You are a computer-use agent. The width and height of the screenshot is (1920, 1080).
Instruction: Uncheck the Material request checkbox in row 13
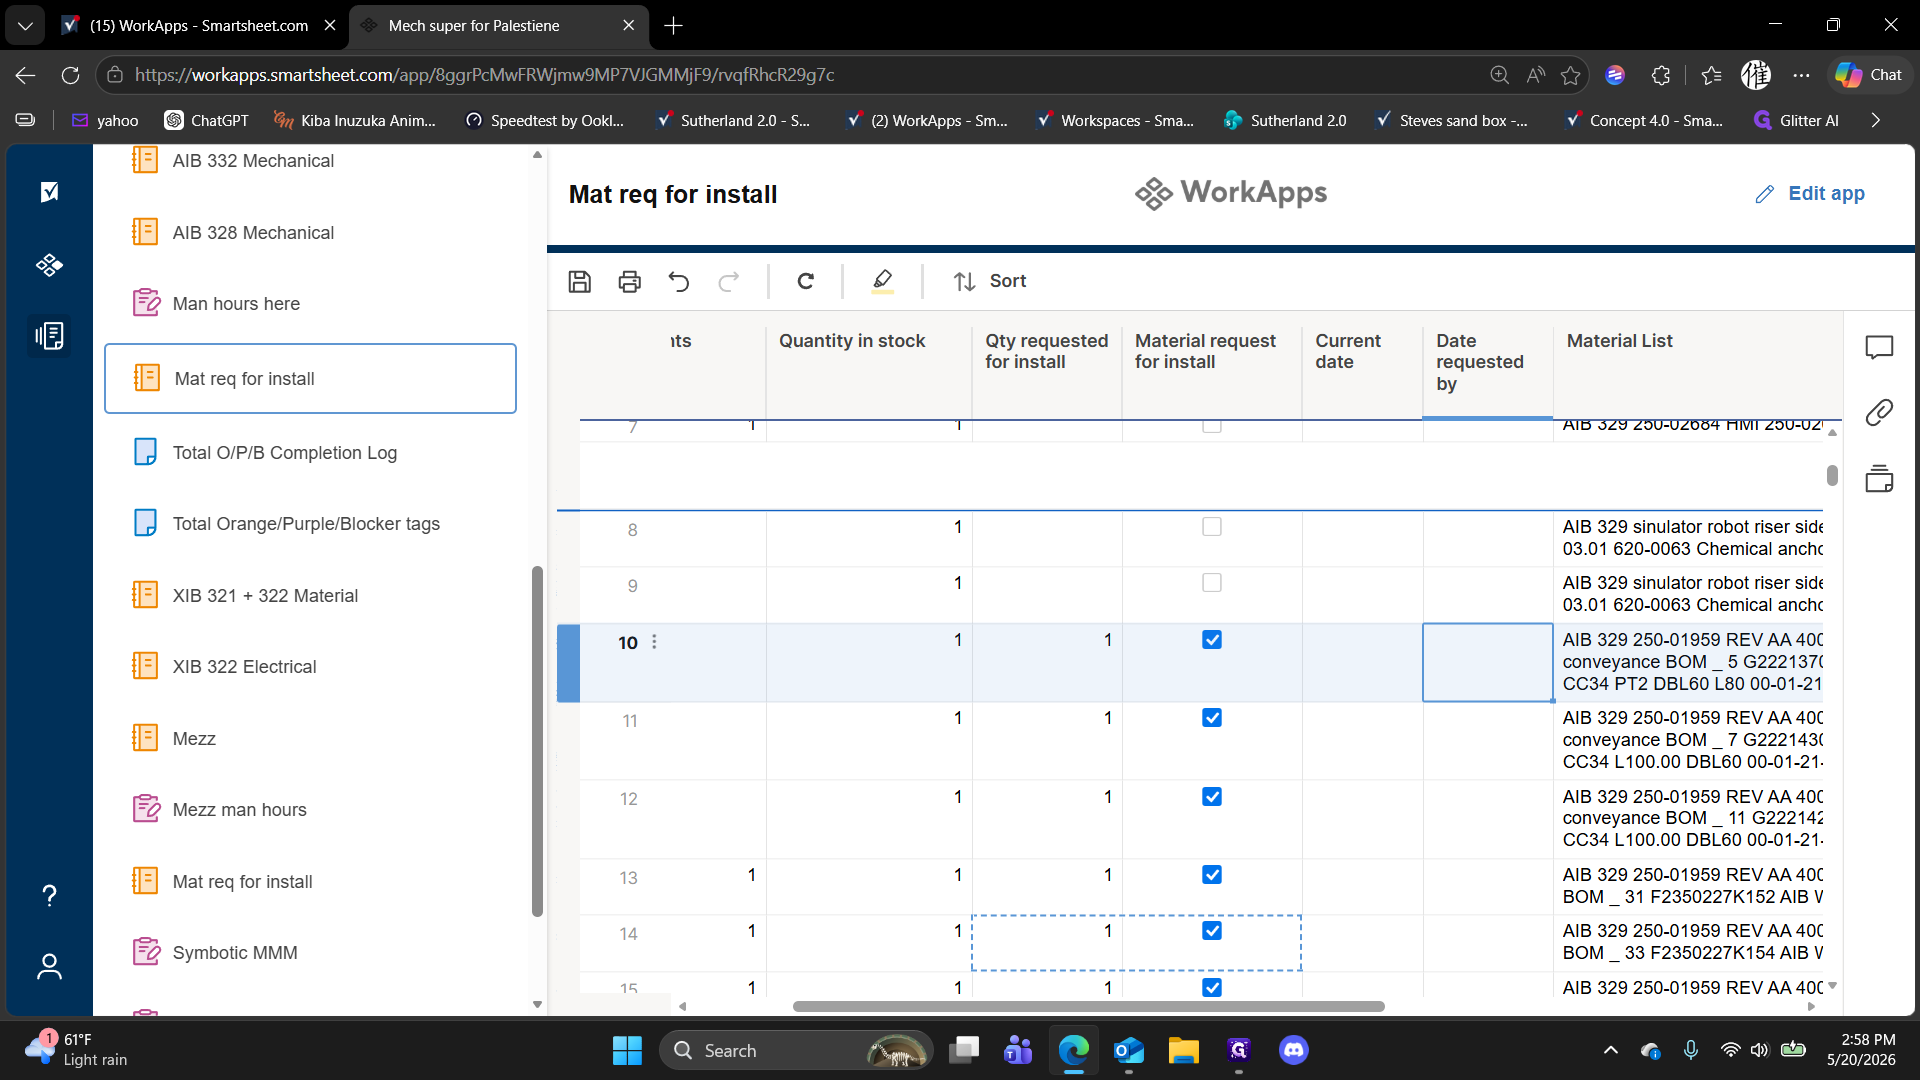[1211, 875]
